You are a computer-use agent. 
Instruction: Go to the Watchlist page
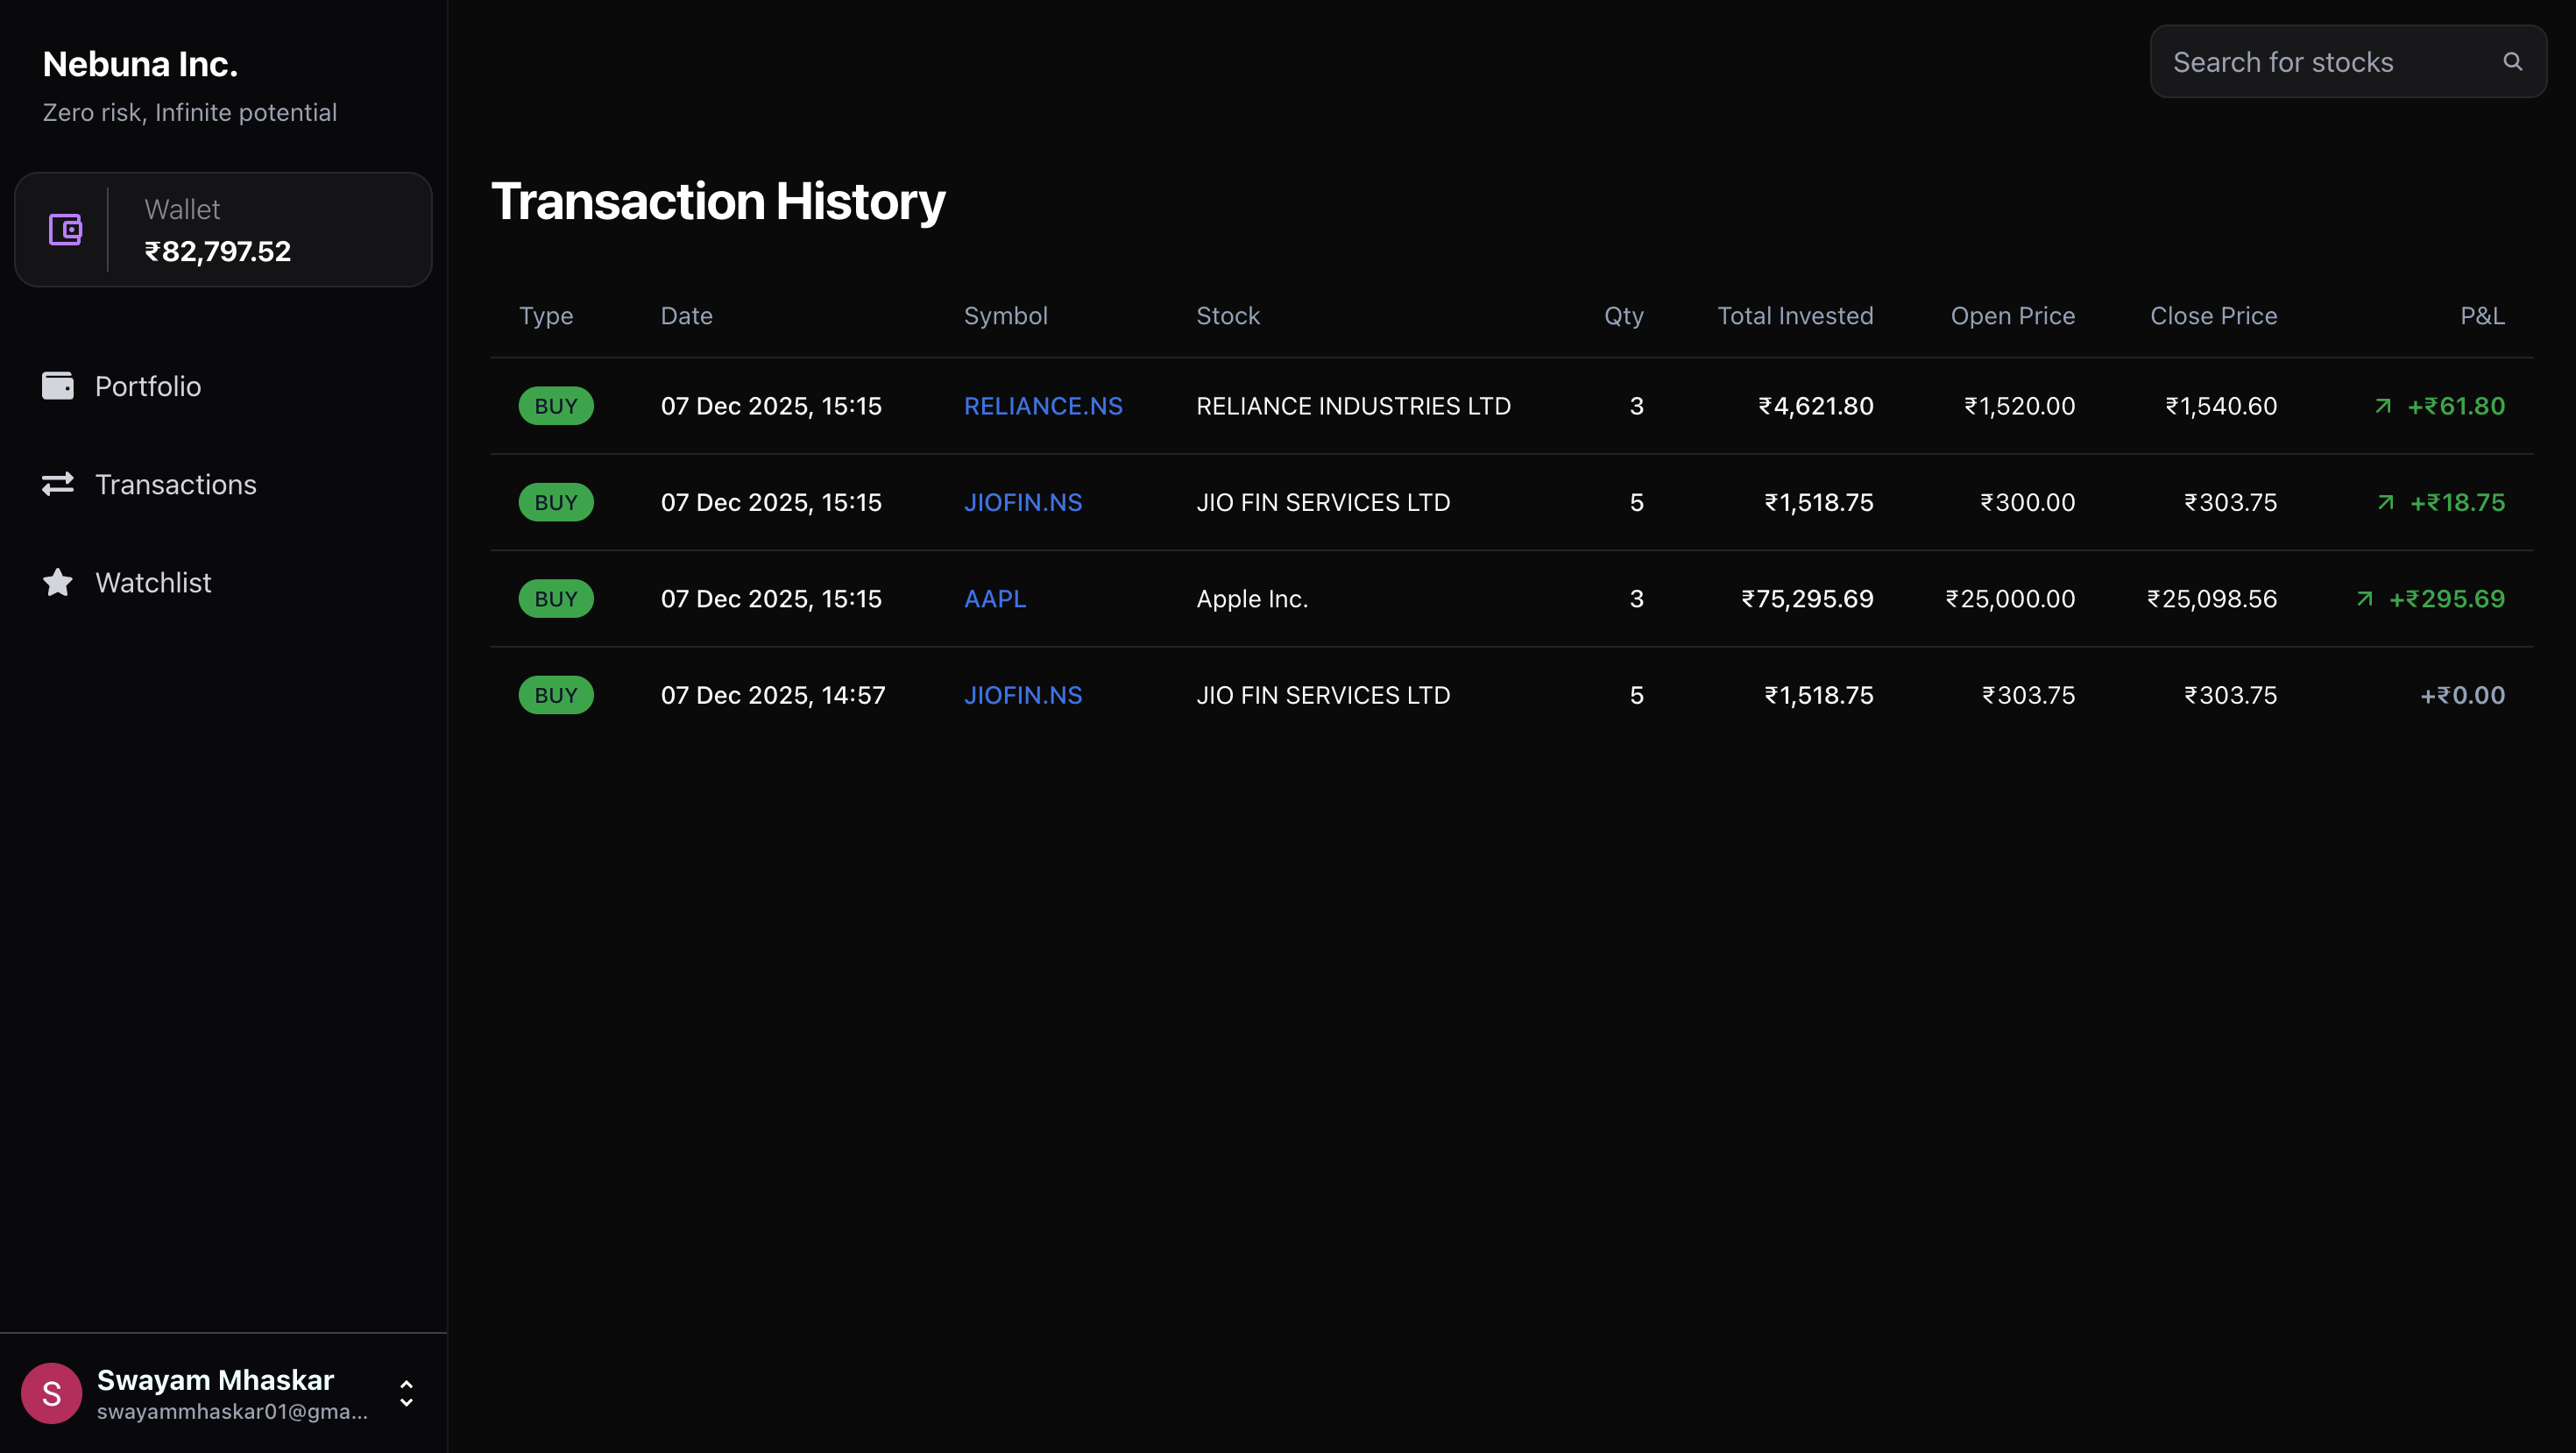[x=153, y=582]
